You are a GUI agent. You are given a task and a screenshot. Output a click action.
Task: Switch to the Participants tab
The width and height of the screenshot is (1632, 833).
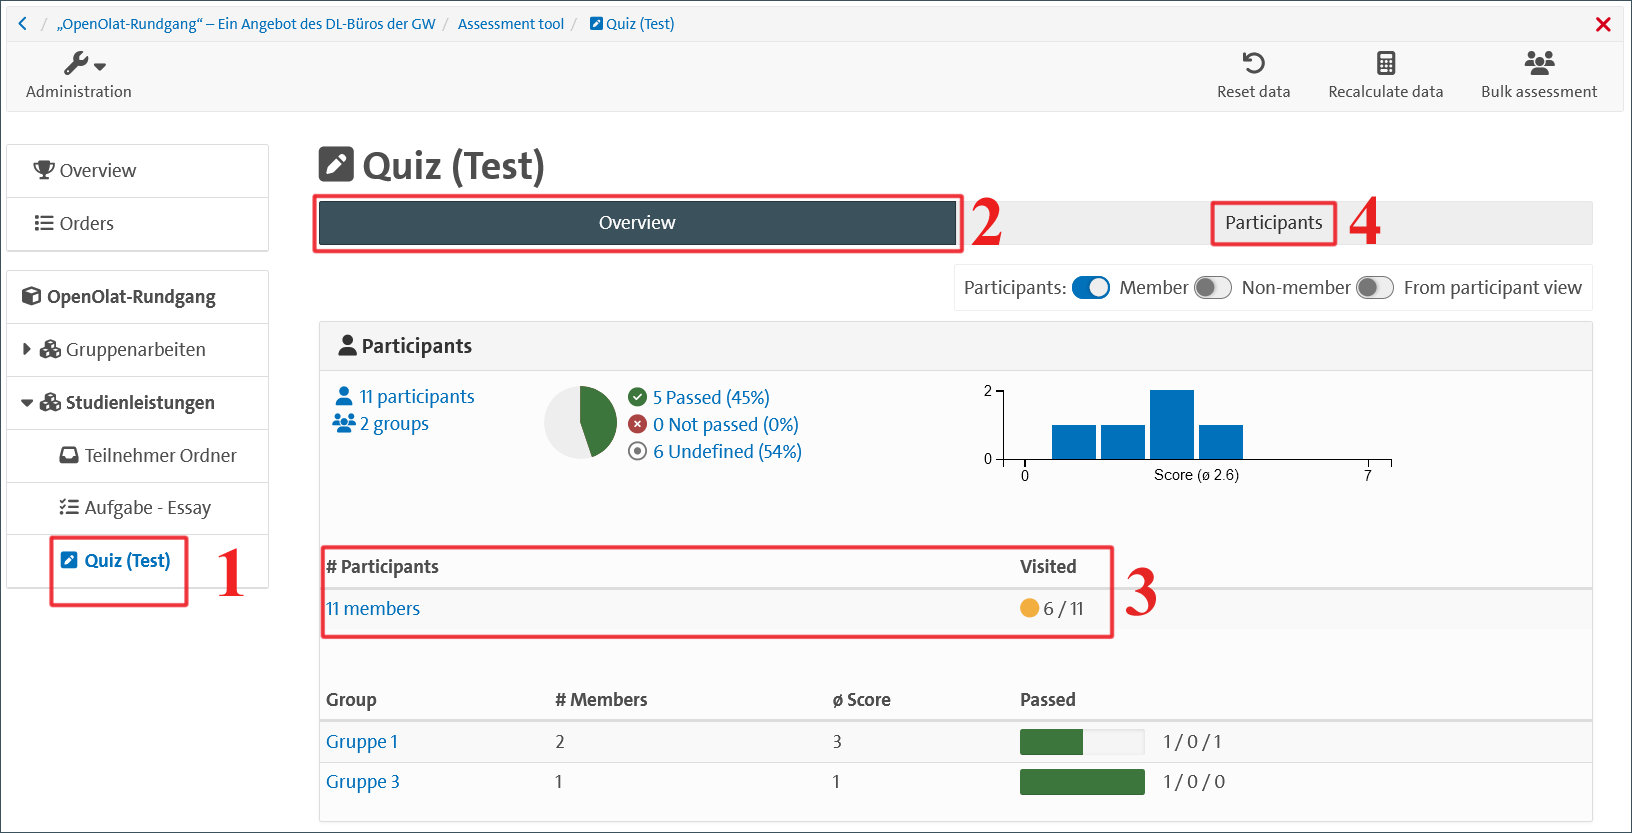coord(1273,223)
